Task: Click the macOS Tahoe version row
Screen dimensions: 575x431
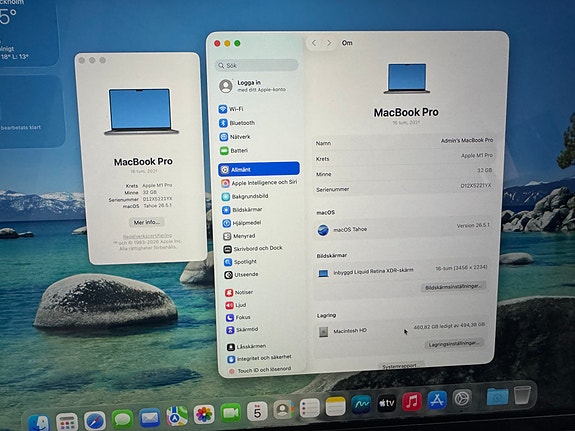Action: click(403, 228)
